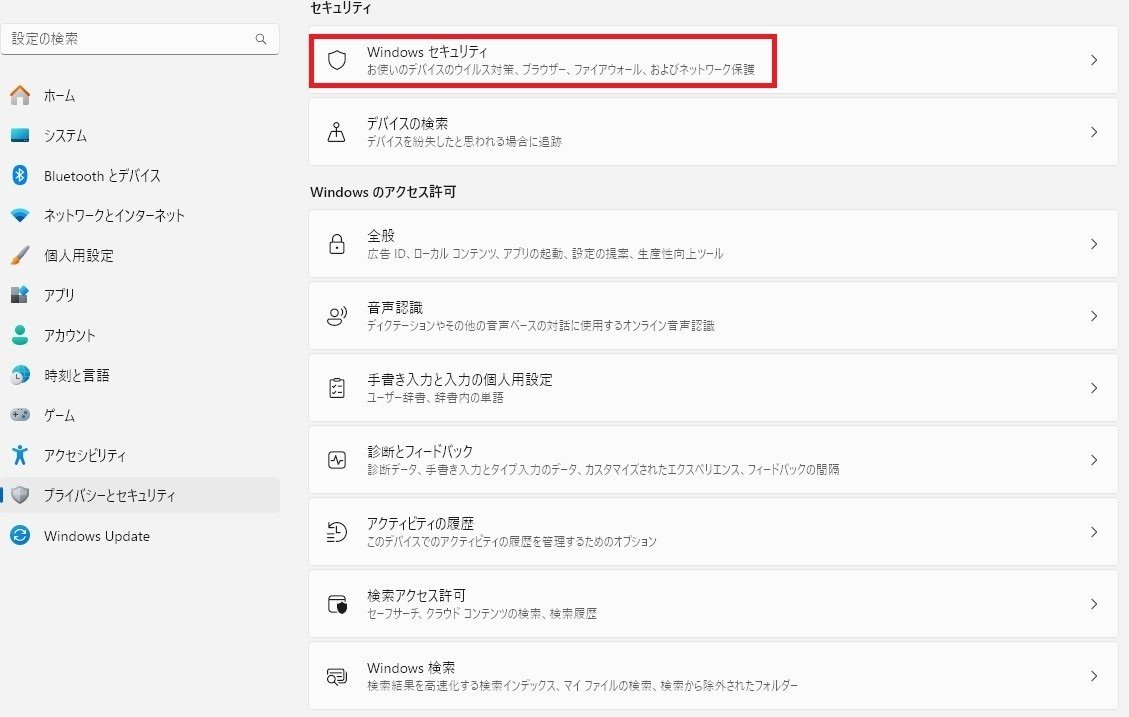
Task: Click the Windows セキュリティ shield icon
Action: click(x=336, y=60)
